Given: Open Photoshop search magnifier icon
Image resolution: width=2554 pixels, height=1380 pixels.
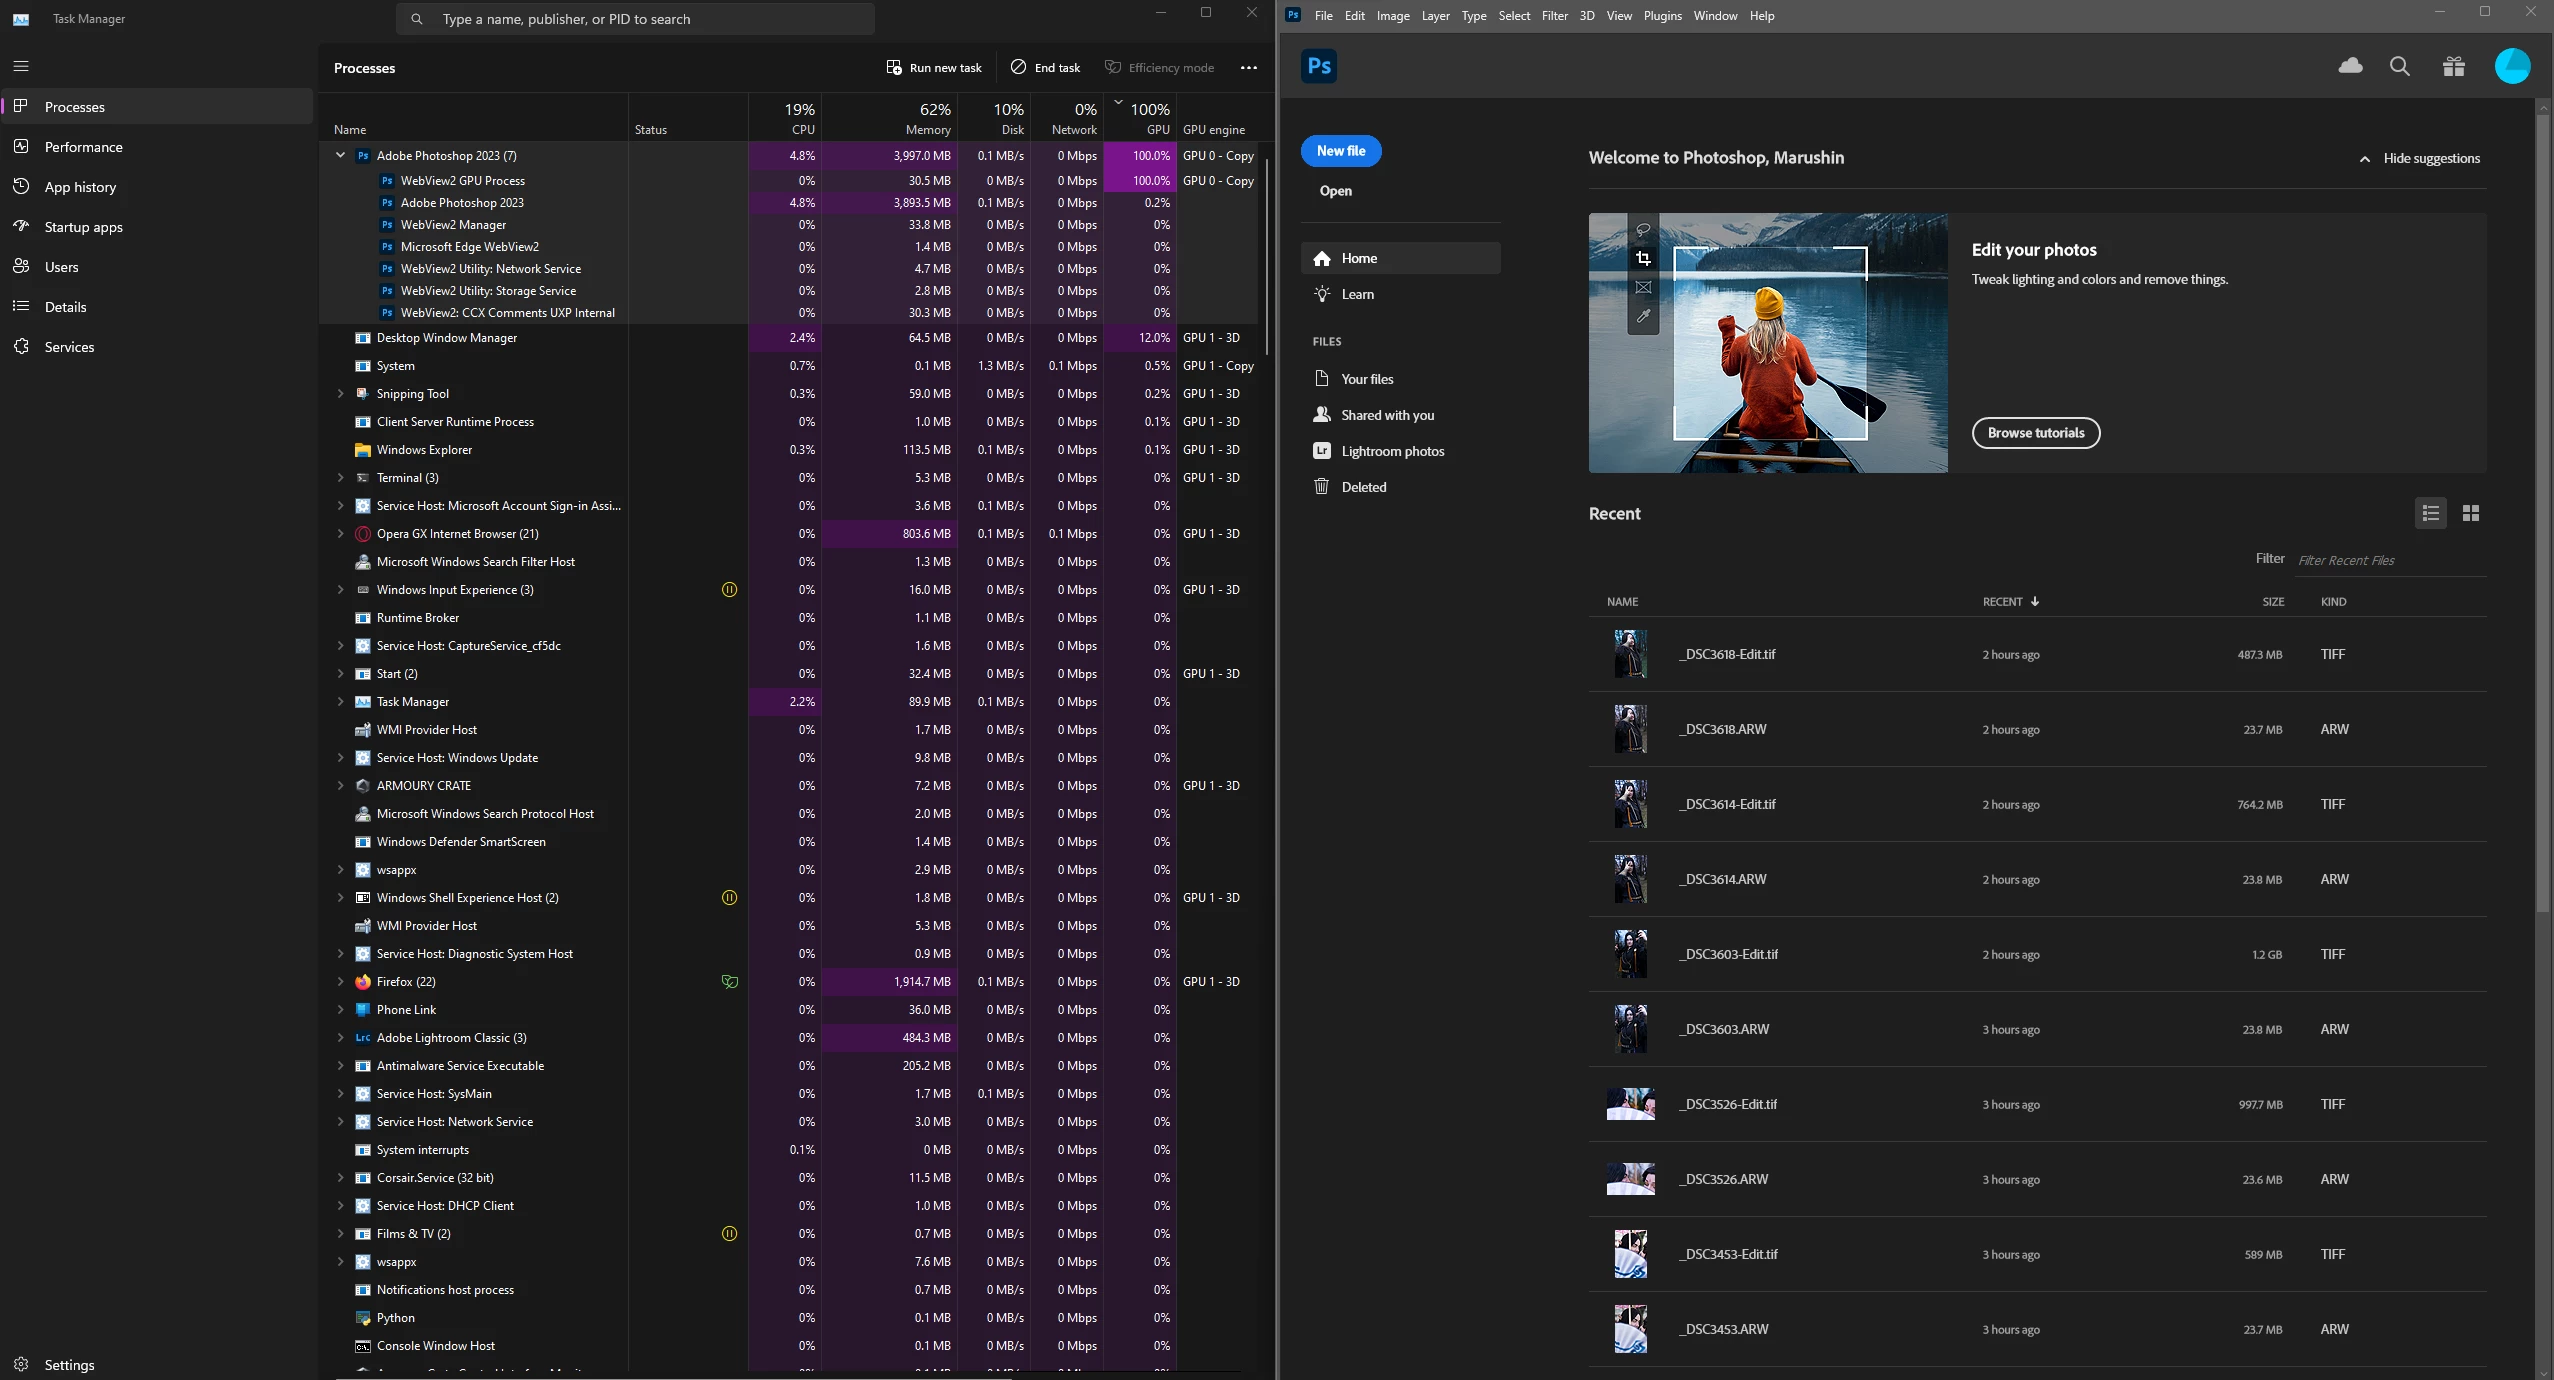Looking at the screenshot, I should [x=2399, y=66].
